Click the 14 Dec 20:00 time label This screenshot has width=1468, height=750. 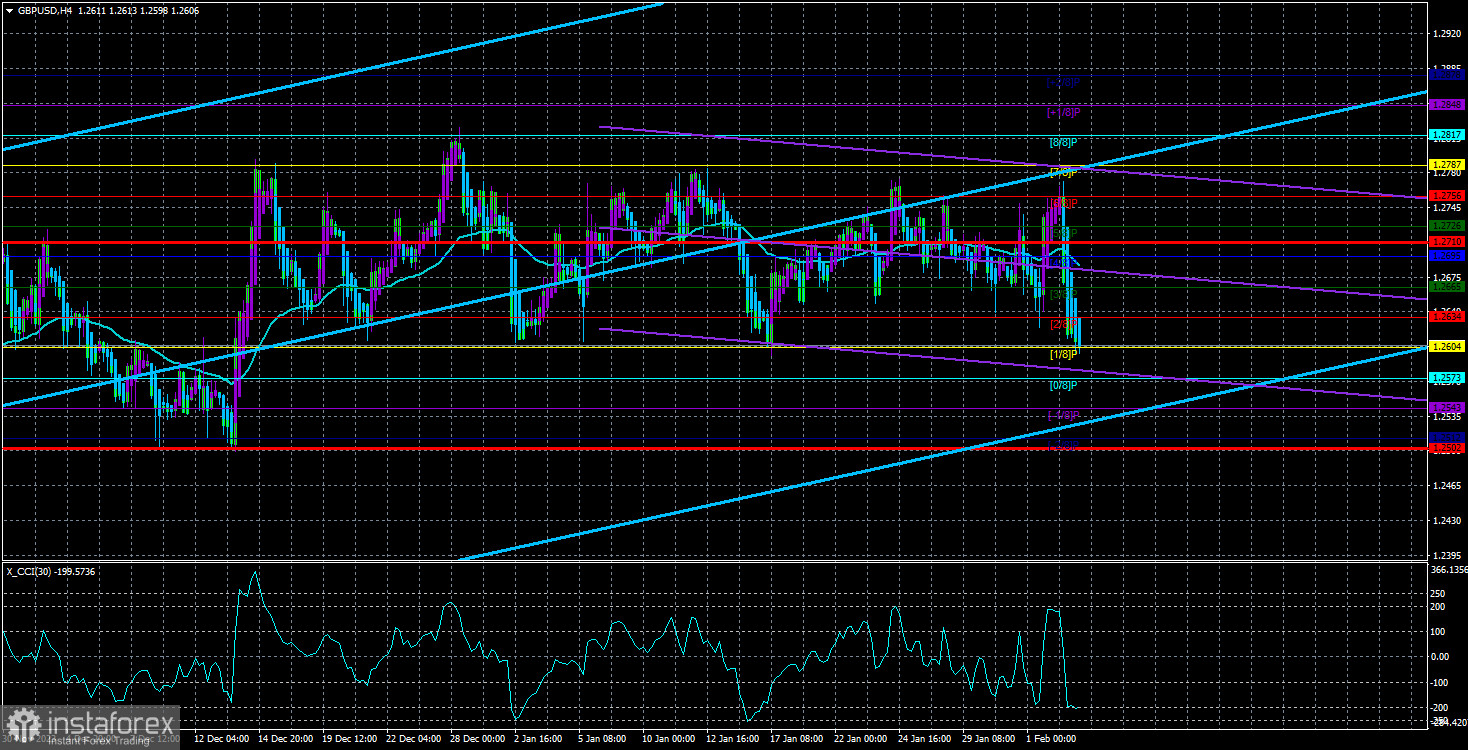click(287, 739)
